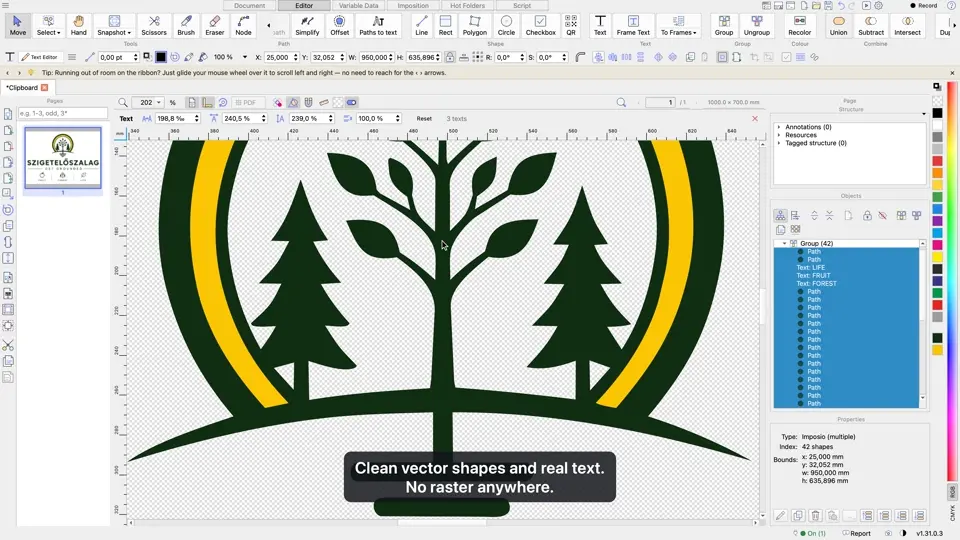Toggle the PDF view button

[246, 102]
